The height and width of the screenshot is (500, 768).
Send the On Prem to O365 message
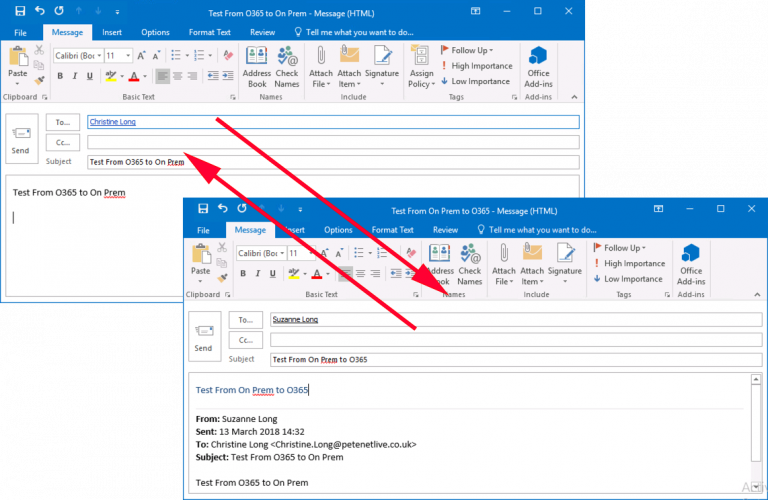[204, 336]
